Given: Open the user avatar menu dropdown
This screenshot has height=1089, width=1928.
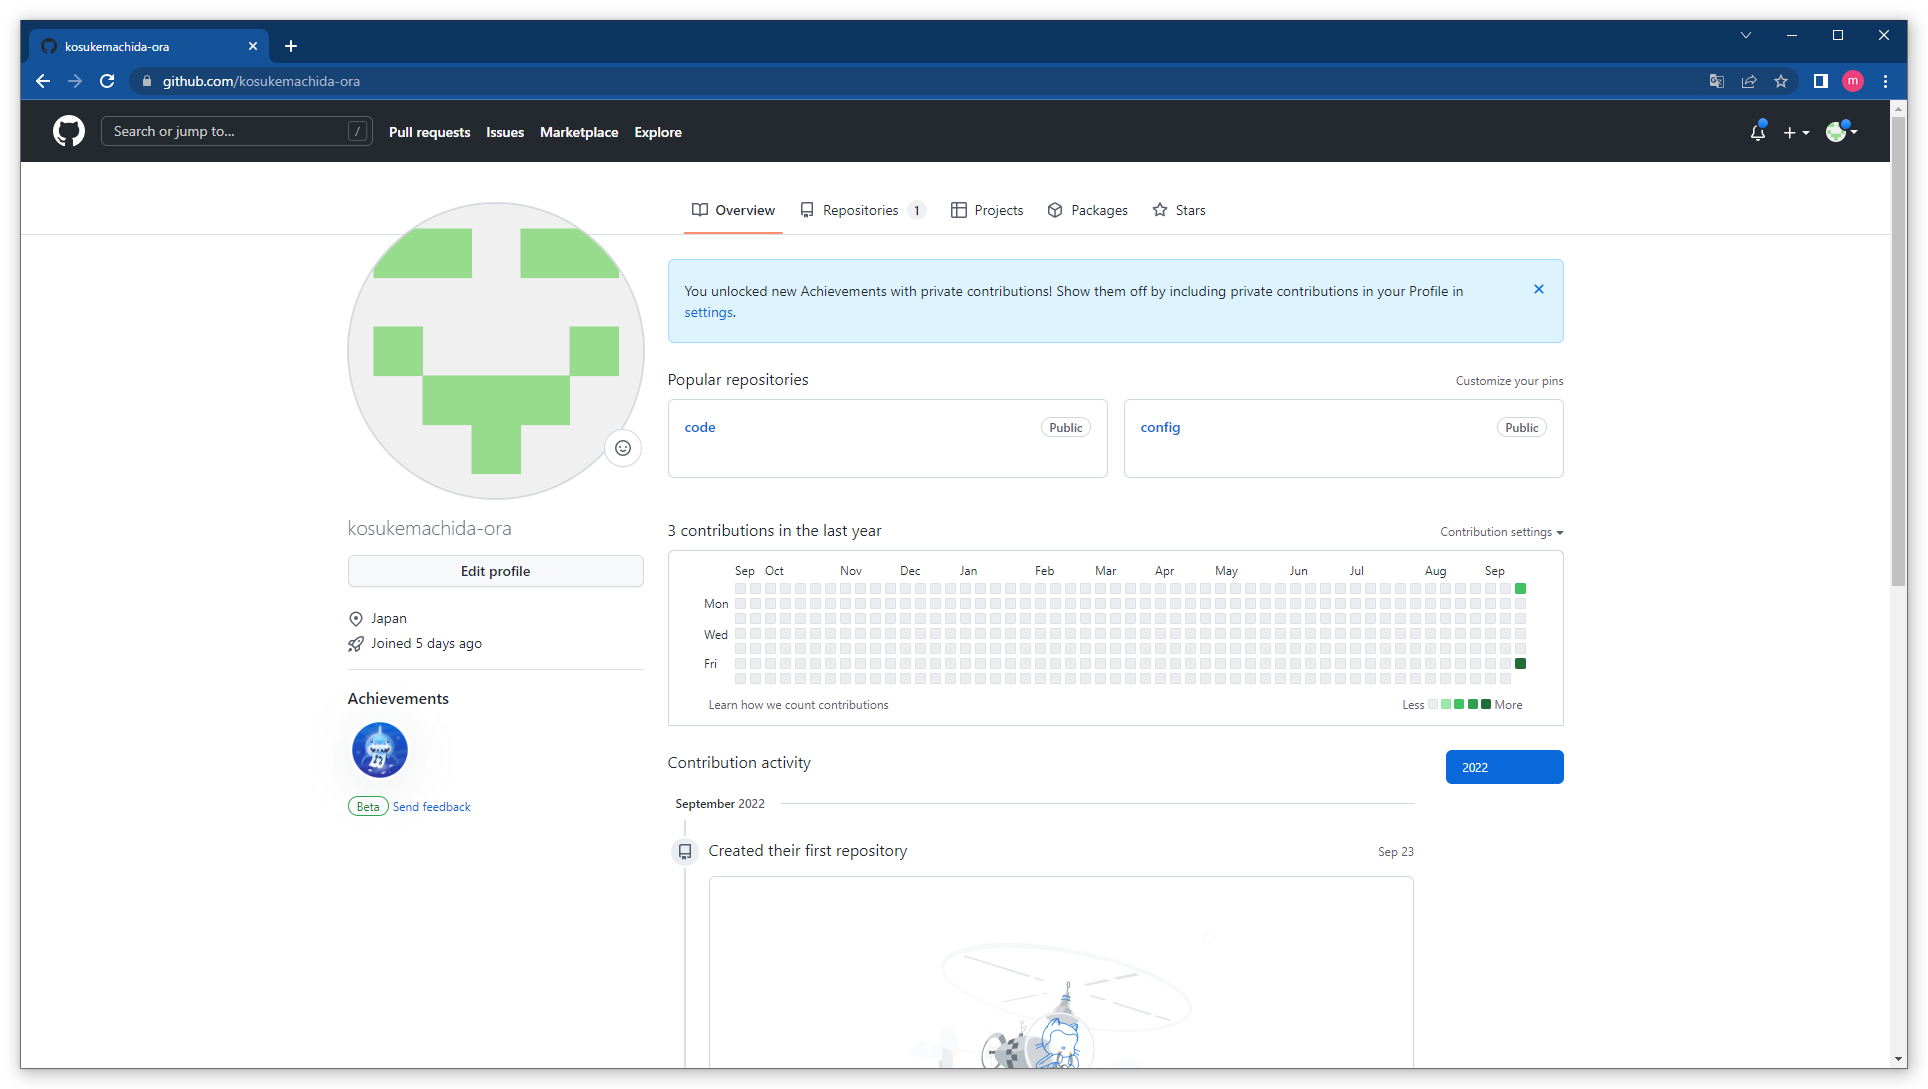Looking at the screenshot, I should click(x=1841, y=132).
